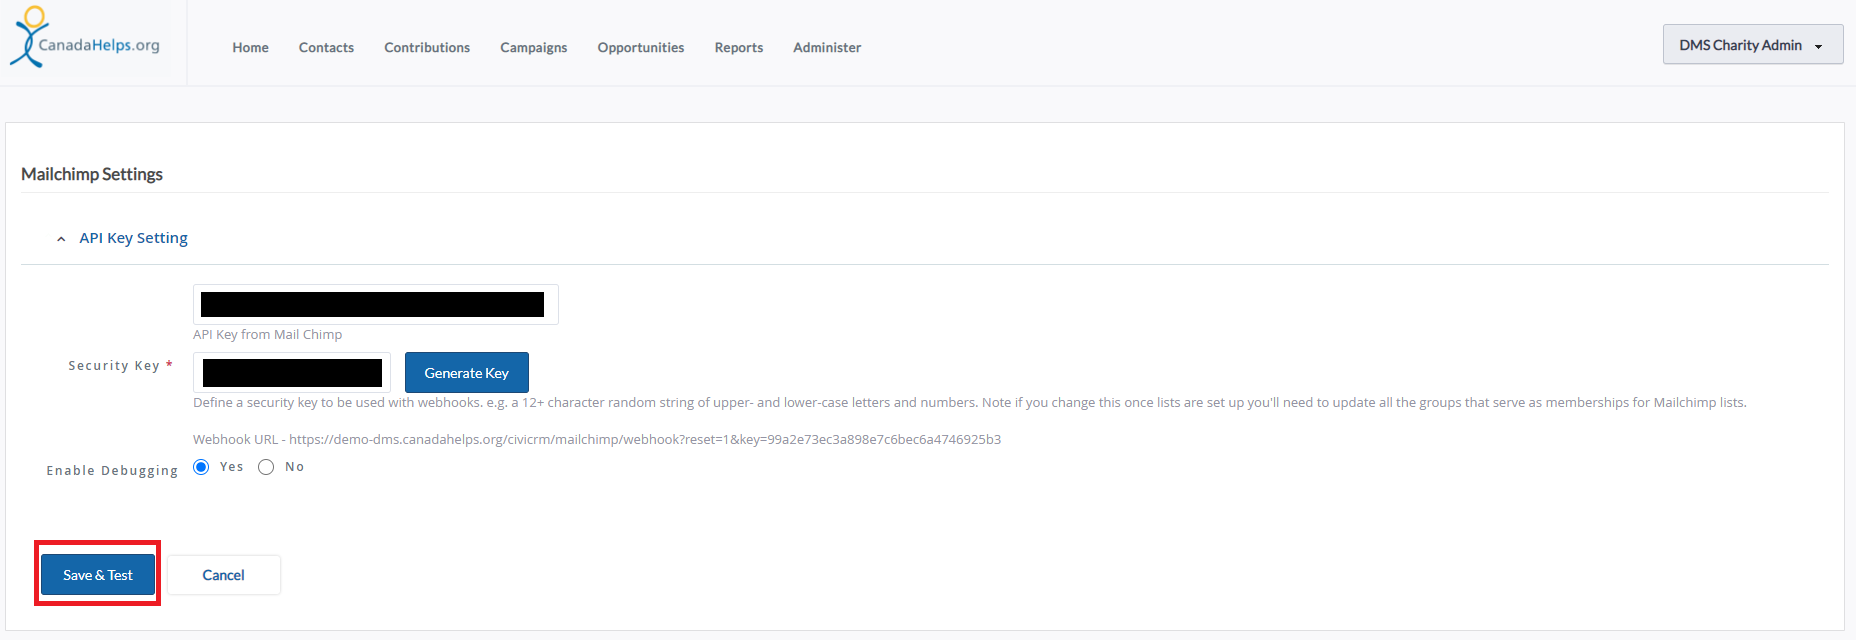Open the Reports menu

(739, 47)
